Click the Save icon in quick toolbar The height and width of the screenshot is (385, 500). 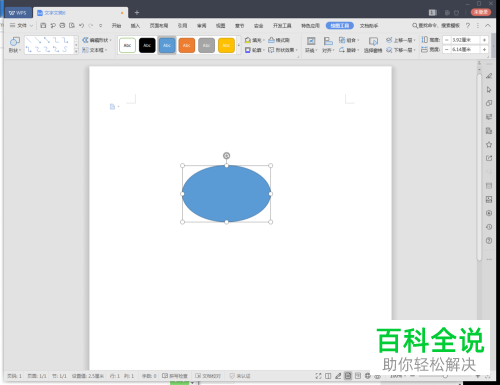click(x=43, y=25)
